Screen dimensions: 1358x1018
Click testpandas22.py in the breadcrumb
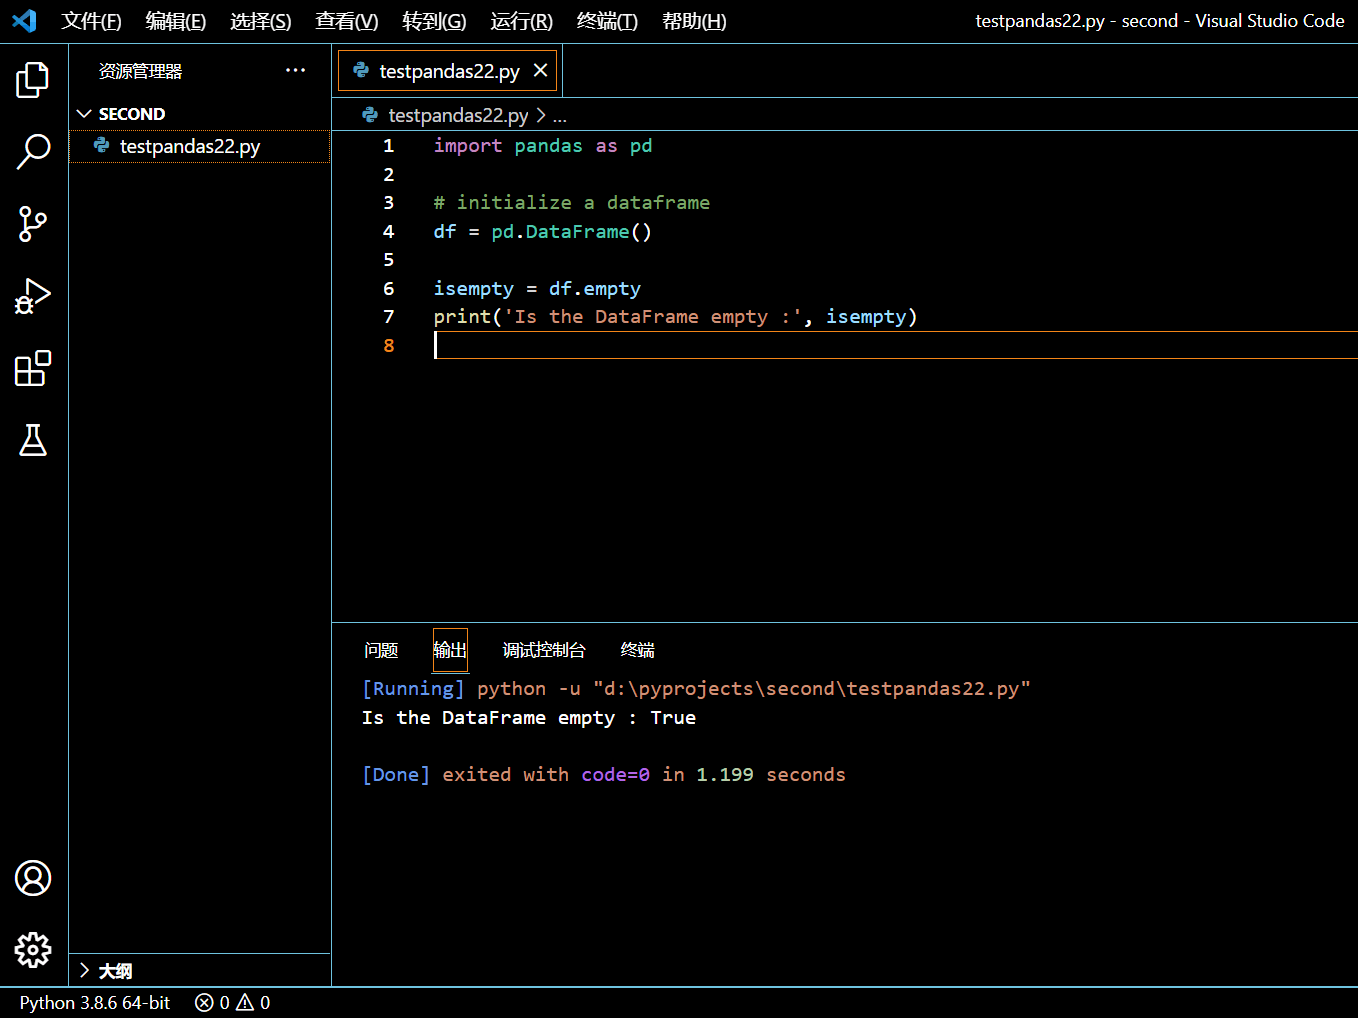[458, 115]
